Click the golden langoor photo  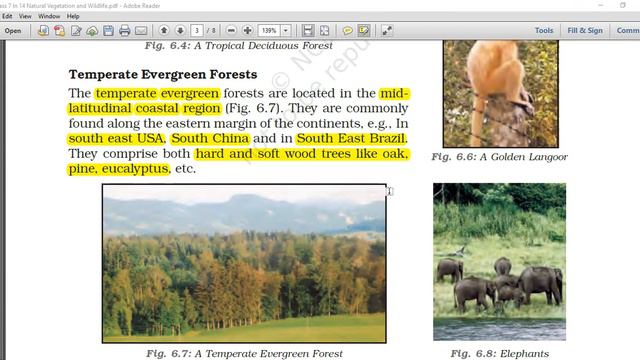coord(501,93)
